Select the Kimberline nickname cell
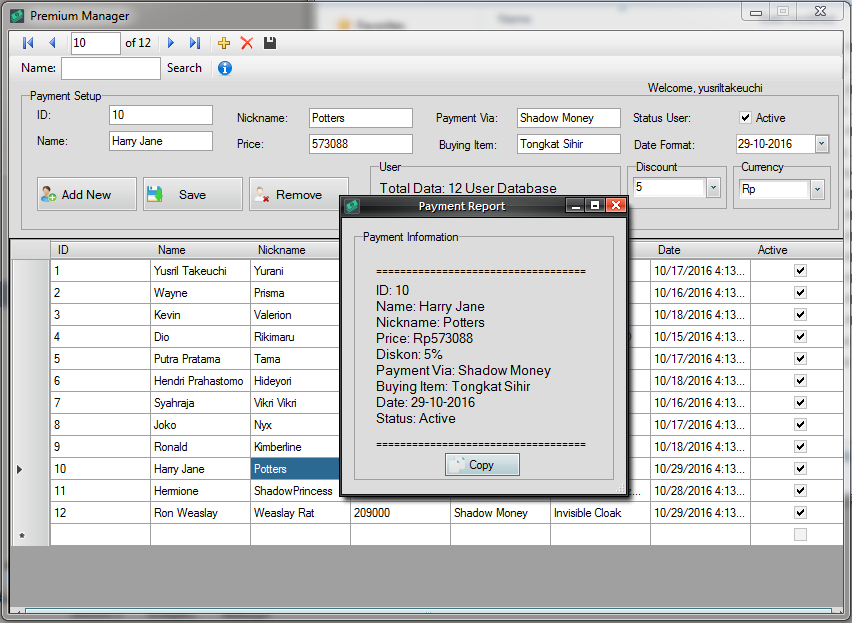Viewport: 852px width, 623px height. click(296, 446)
